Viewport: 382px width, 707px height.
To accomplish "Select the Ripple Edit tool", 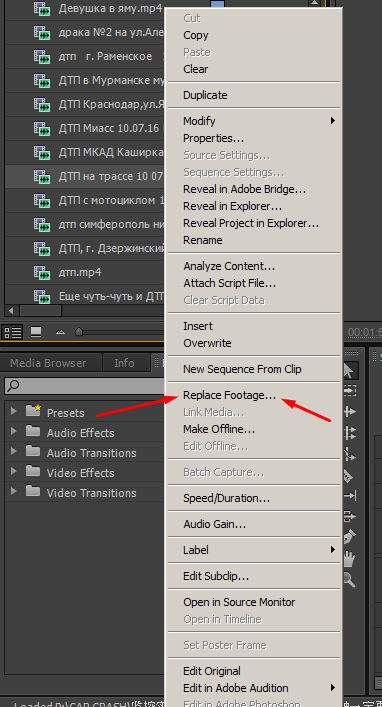I will coord(350,412).
